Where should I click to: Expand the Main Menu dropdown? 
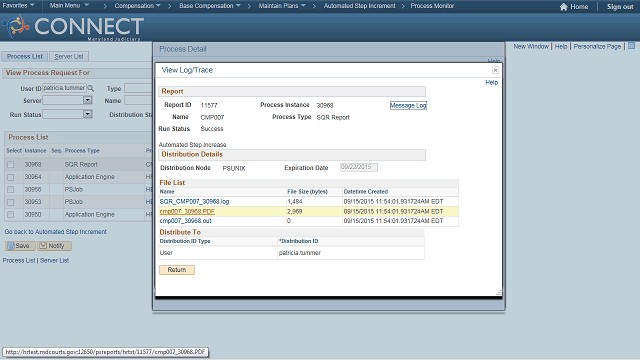69,6
